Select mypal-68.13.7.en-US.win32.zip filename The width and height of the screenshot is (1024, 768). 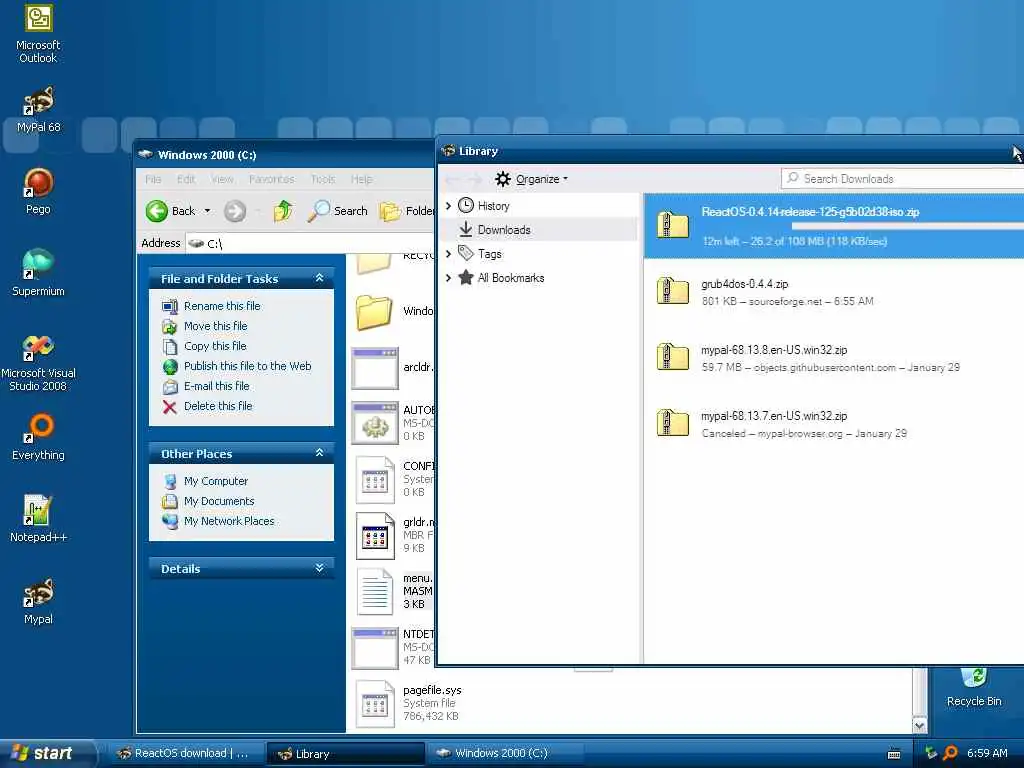[x=774, y=416]
